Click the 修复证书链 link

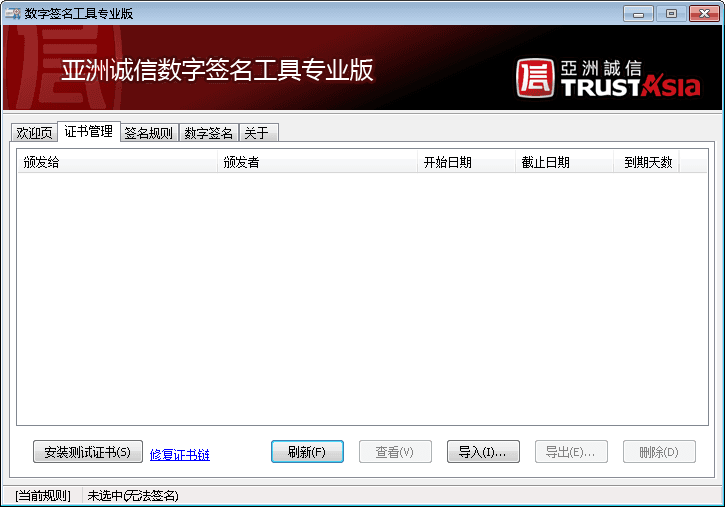coord(180,455)
